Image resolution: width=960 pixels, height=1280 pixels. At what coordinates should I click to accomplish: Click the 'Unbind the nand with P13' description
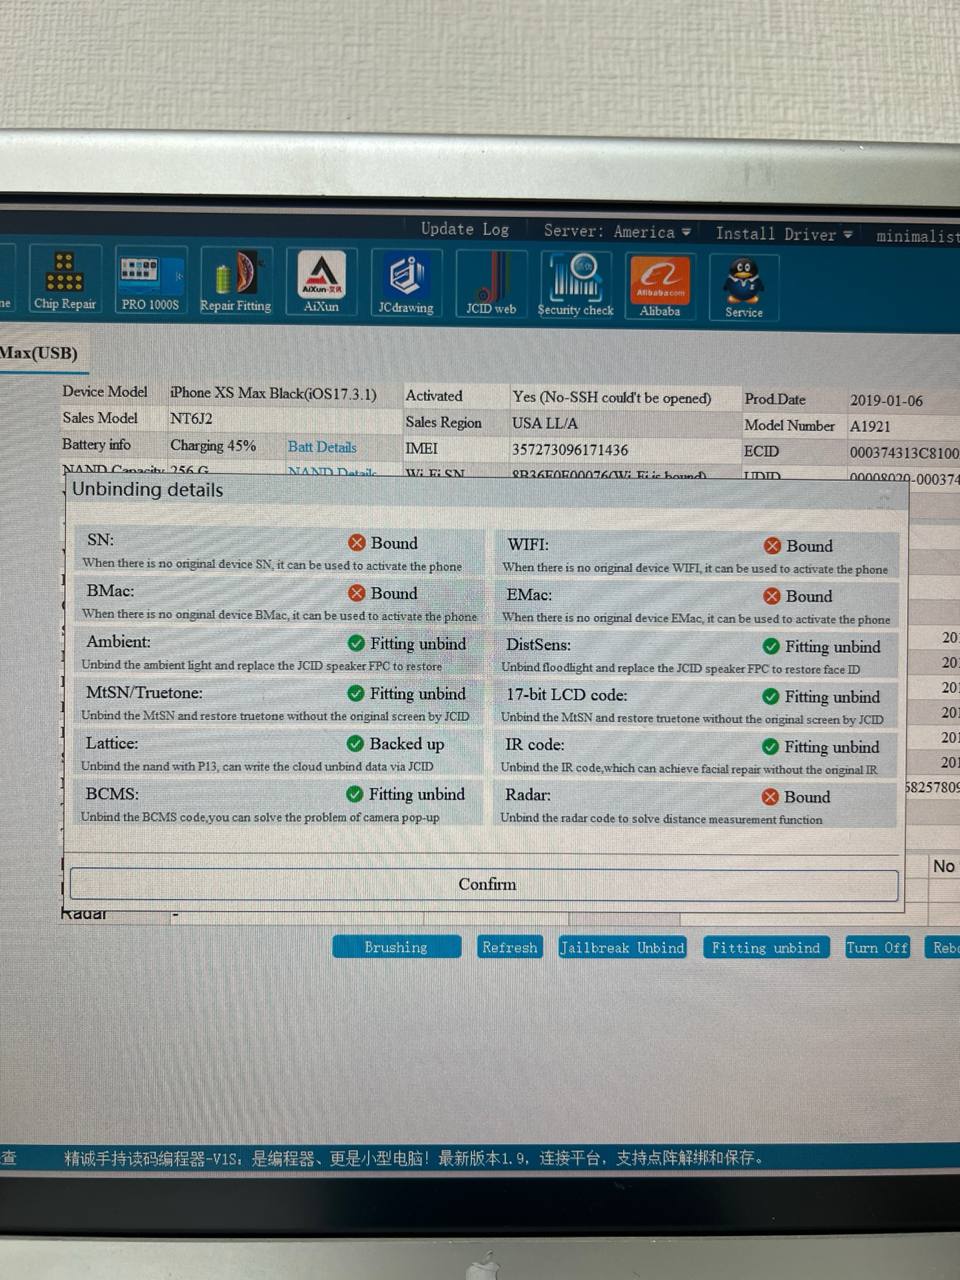[257, 766]
